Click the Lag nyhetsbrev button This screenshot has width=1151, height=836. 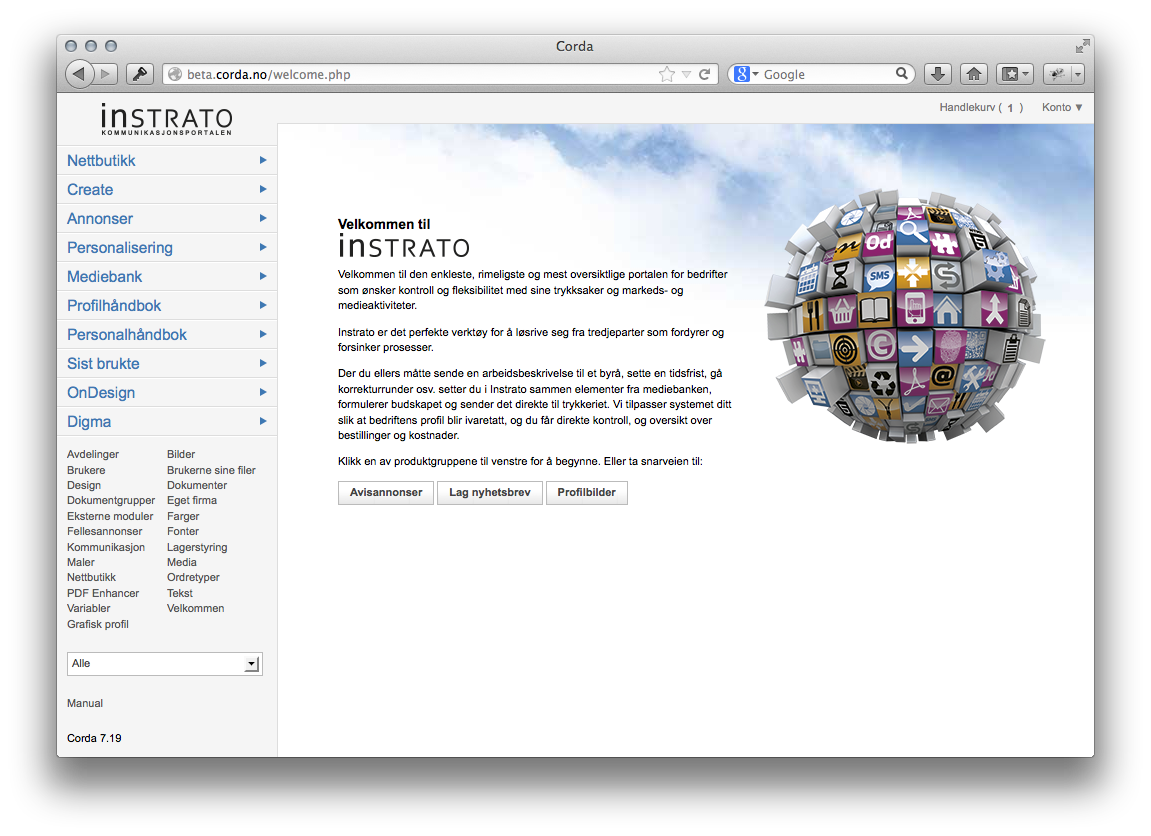coord(489,493)
